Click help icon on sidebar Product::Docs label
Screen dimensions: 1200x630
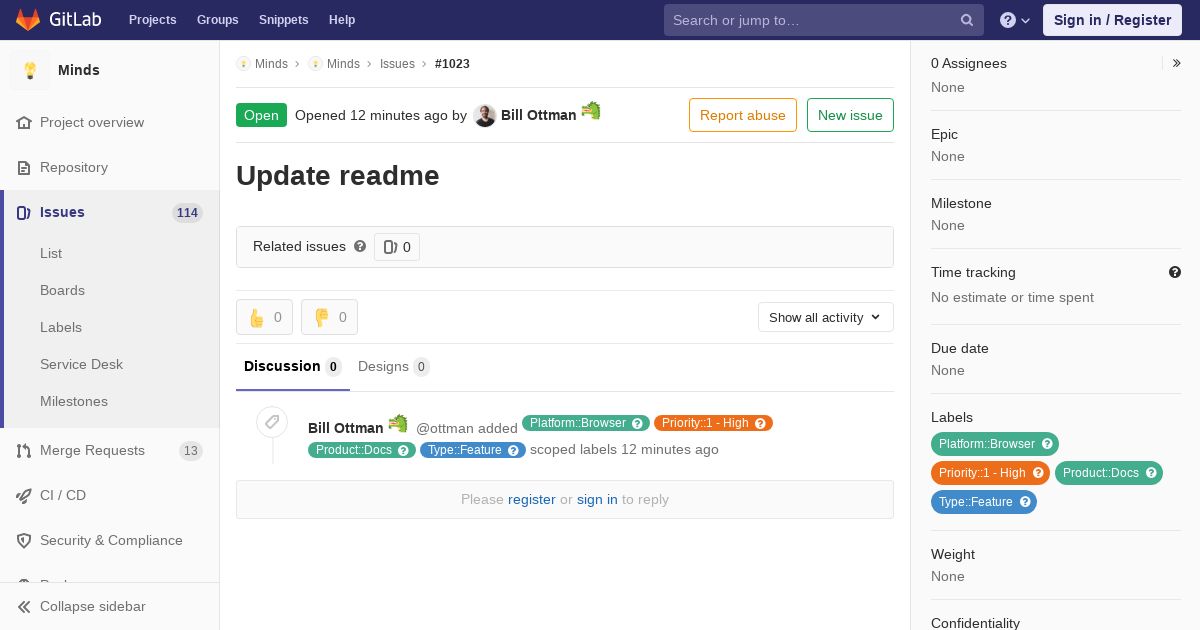pyautogui.click(x=1151, y=473)
